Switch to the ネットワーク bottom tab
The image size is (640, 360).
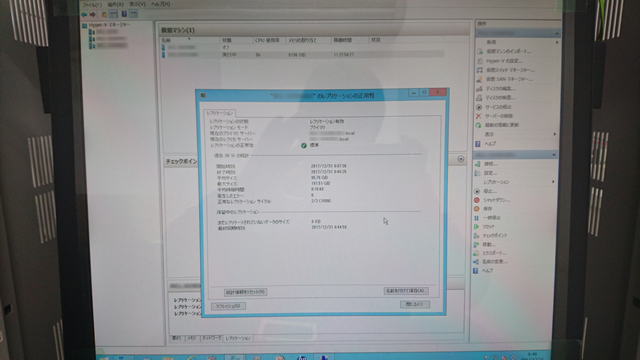click(211, 338)
